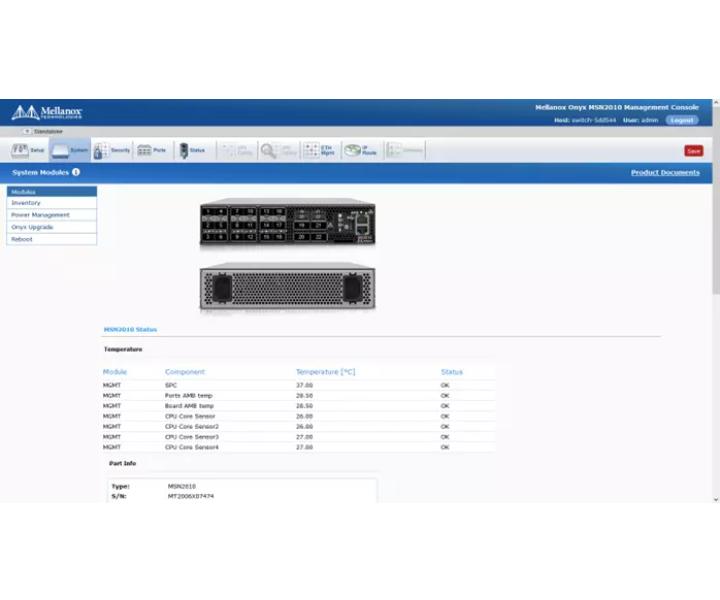Click the User: admin label
720x600 pixels.
pyautogui.click(x=641, y=120)
